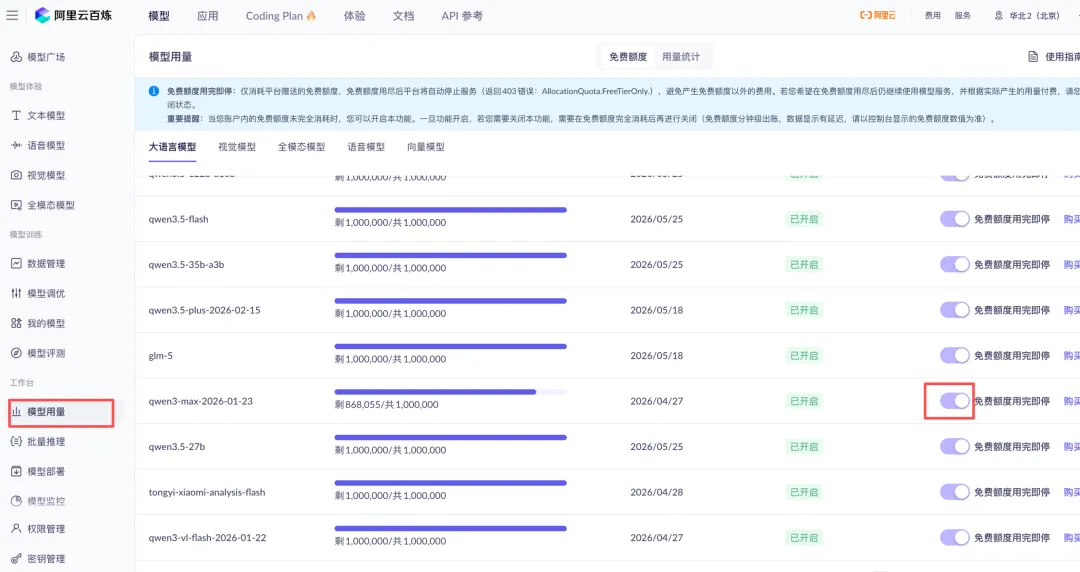
Task: Click the 模型广场 sidebar icon
Action: pyautogui.click(x=16, y=57)
